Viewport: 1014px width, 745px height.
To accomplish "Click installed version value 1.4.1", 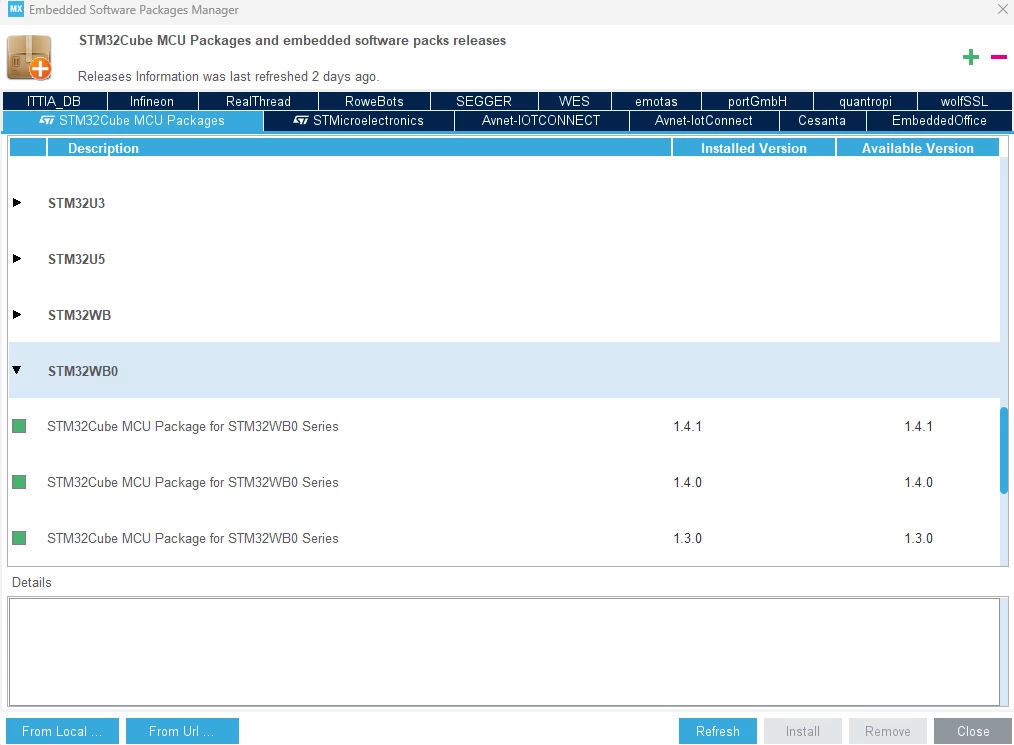I will [x=687, y=426].
